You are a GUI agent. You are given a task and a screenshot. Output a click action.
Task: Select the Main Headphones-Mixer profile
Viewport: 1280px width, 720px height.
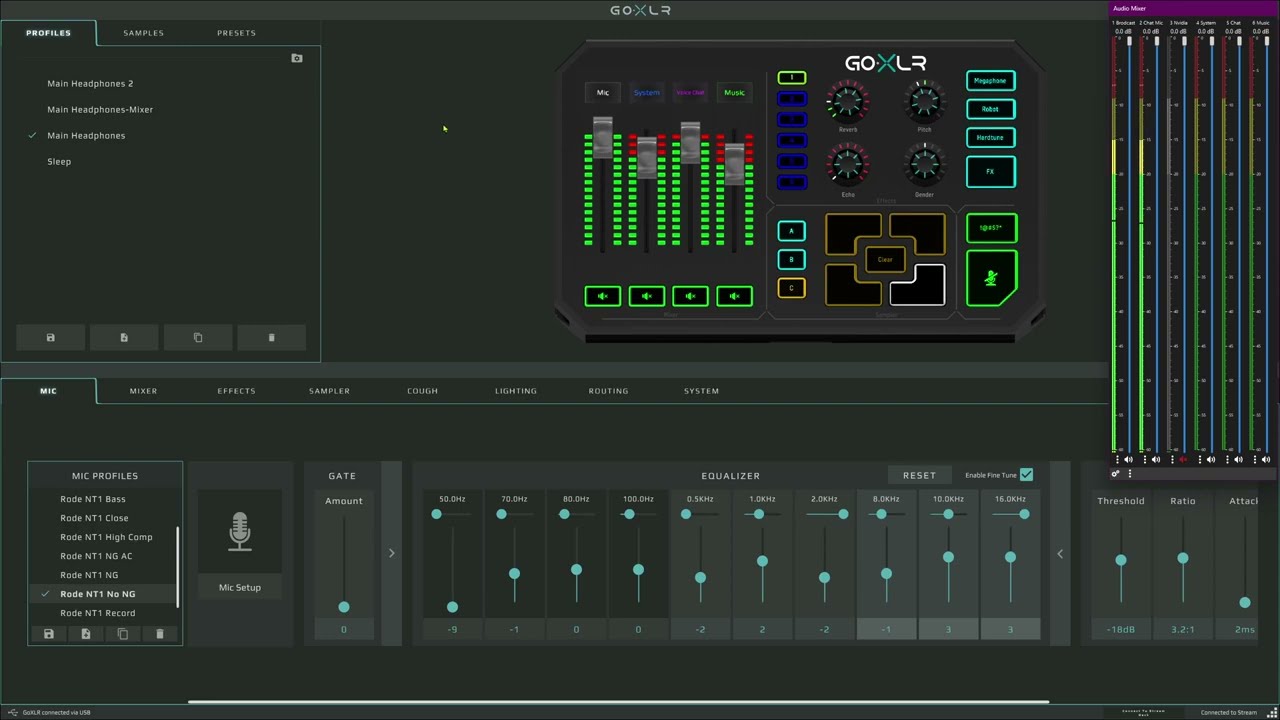(100, 109)
